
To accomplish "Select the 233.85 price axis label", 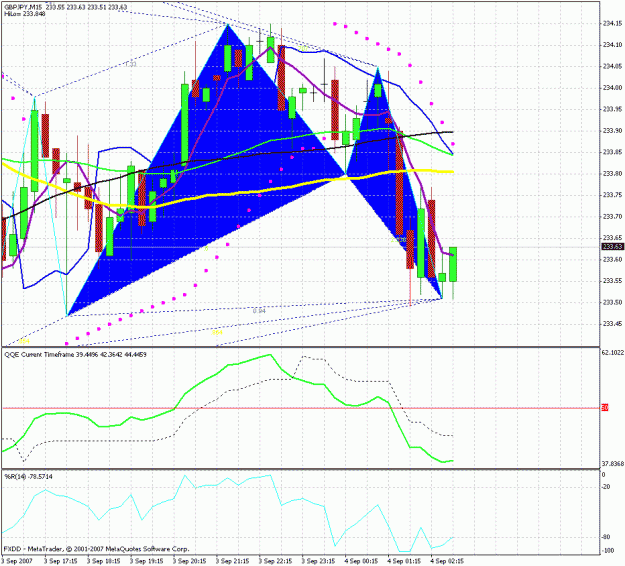I will [612, 152].
